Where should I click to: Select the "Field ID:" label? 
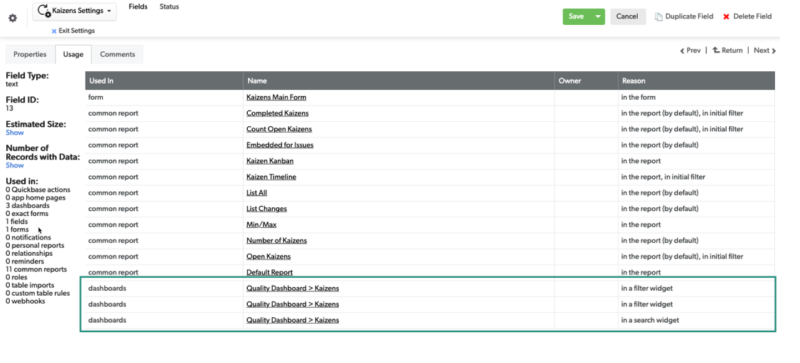(22, 100)
